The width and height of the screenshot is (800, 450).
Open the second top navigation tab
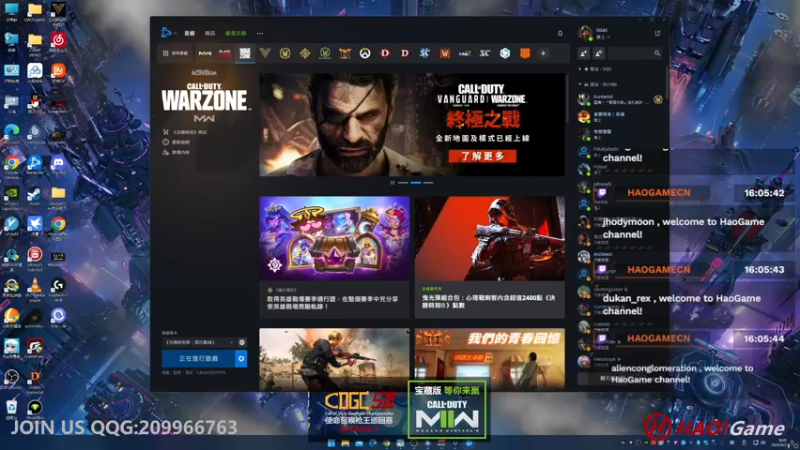210,33
